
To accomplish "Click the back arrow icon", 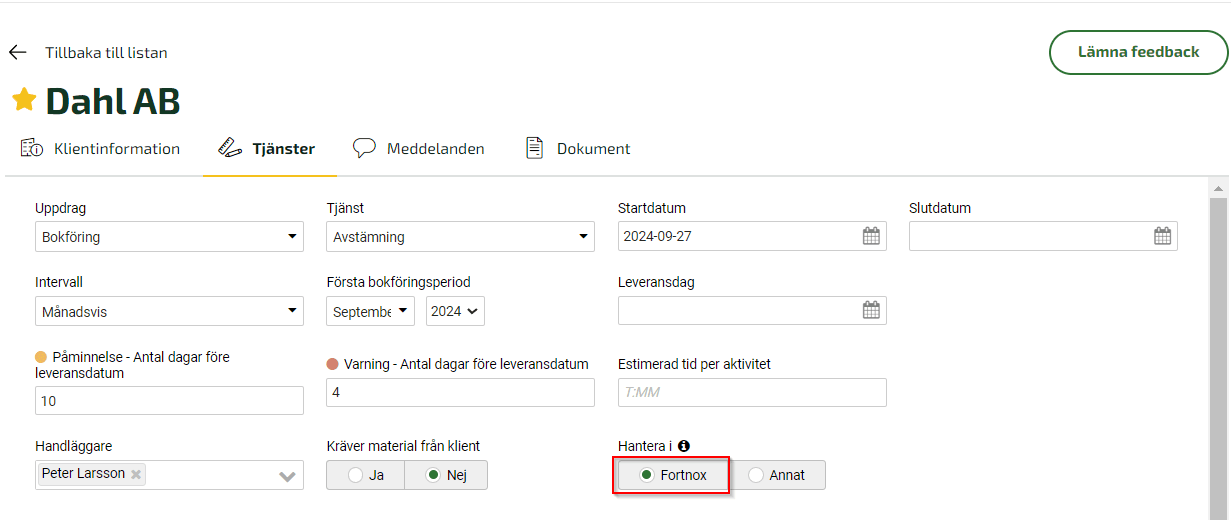I will click(17, 52).
